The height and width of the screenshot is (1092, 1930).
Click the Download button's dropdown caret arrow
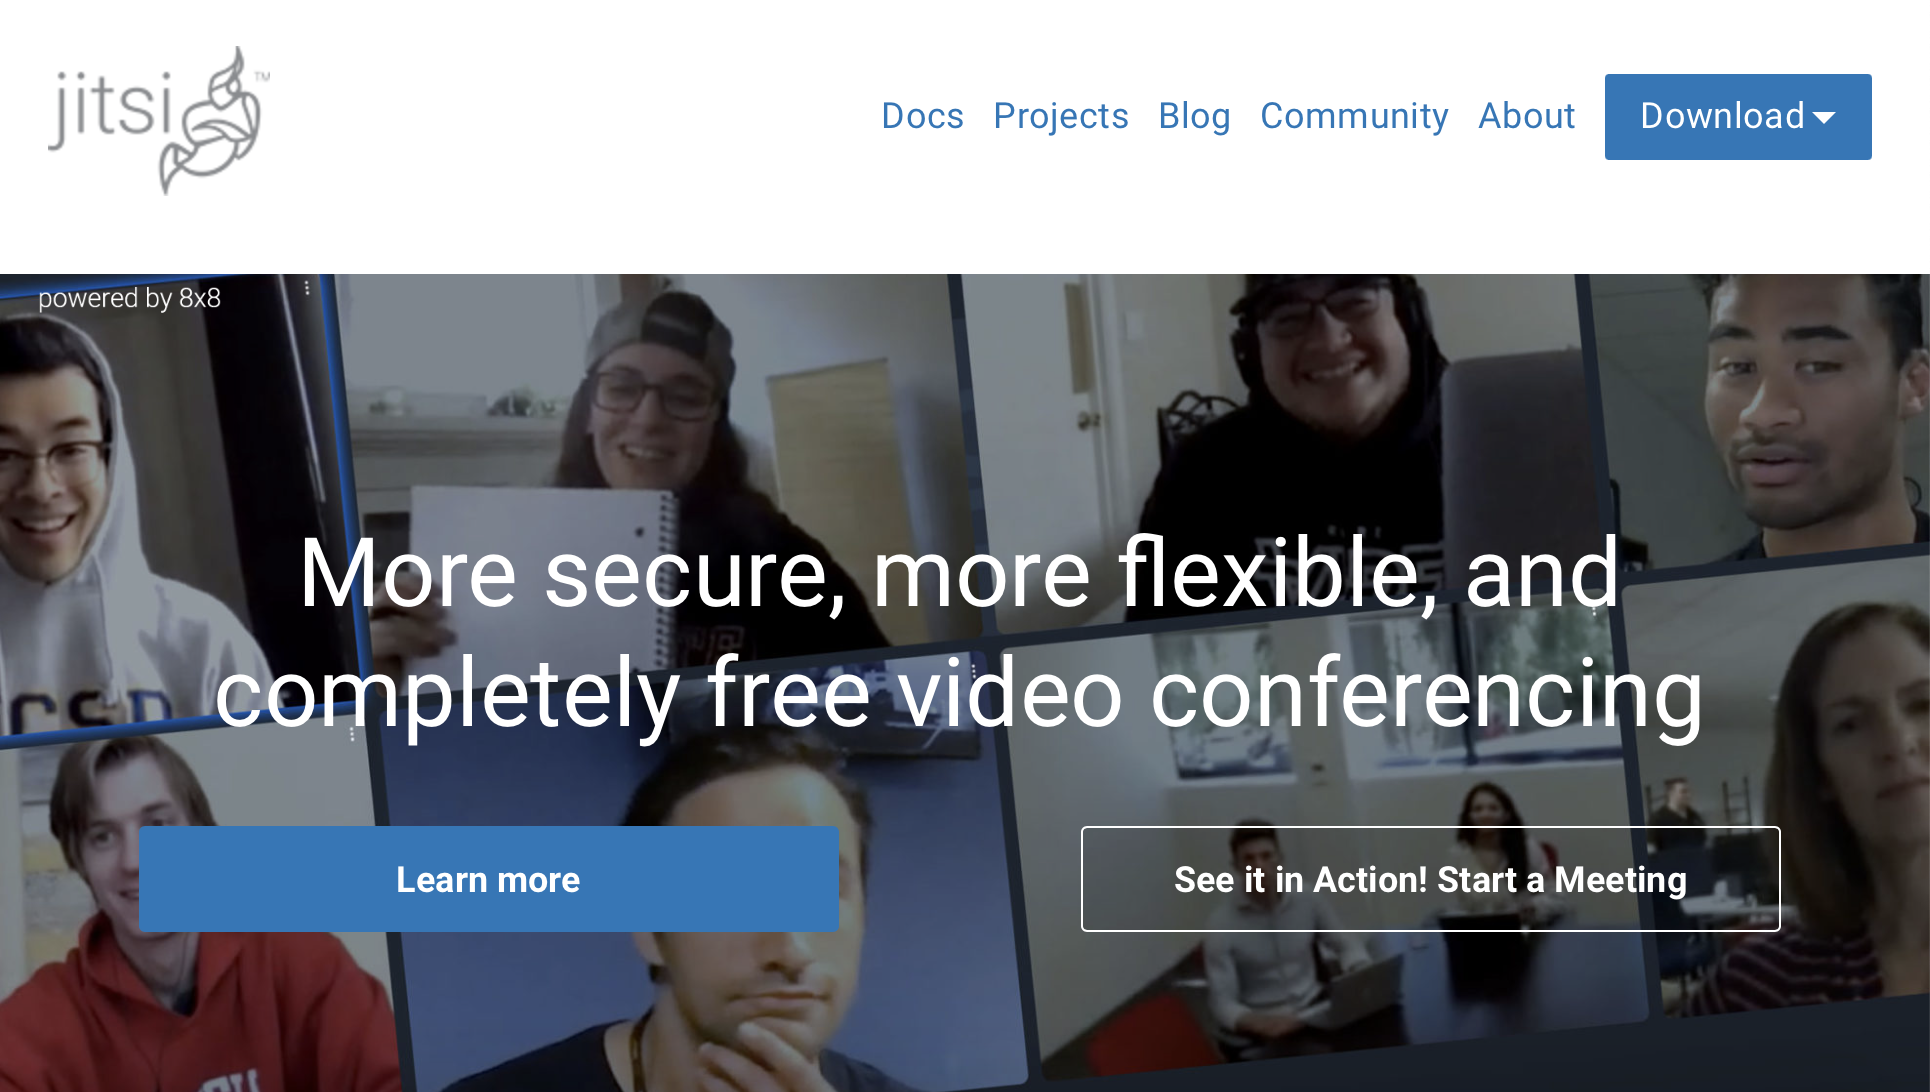click(1824, 118)
